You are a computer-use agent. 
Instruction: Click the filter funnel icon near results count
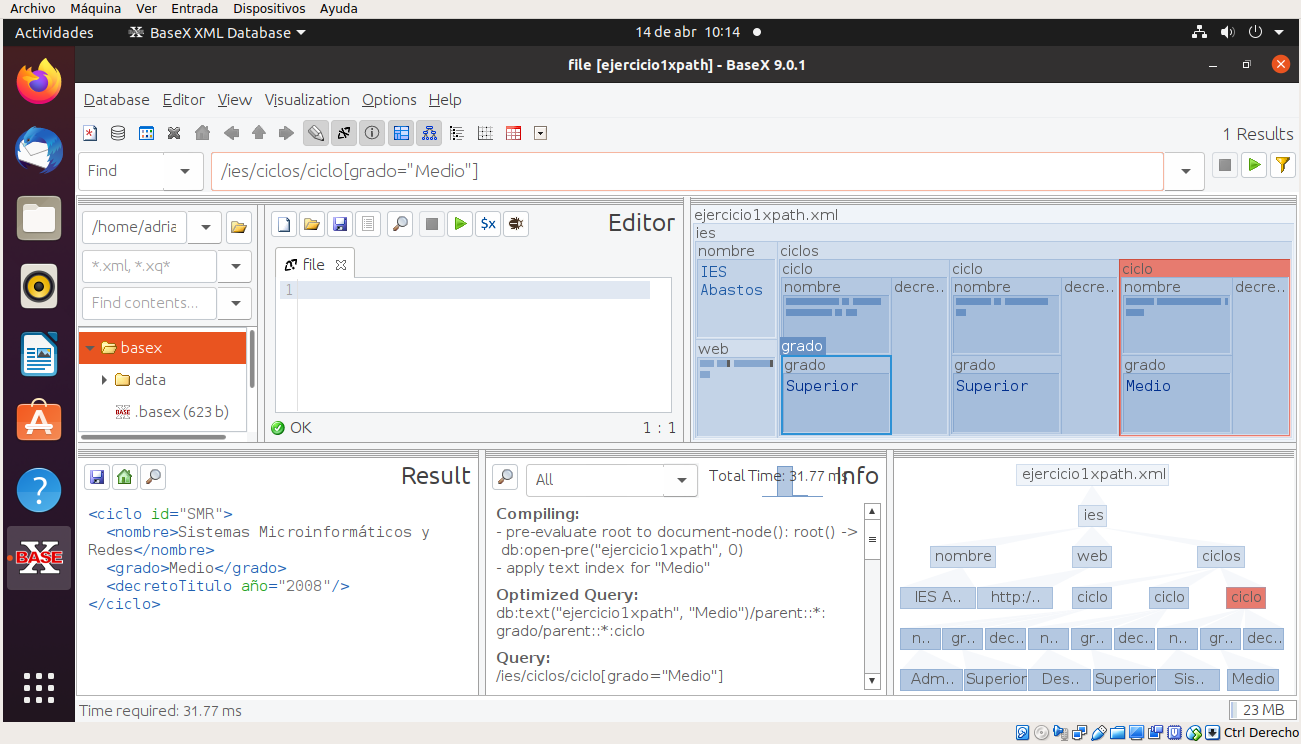click(x=1282, y=166)
